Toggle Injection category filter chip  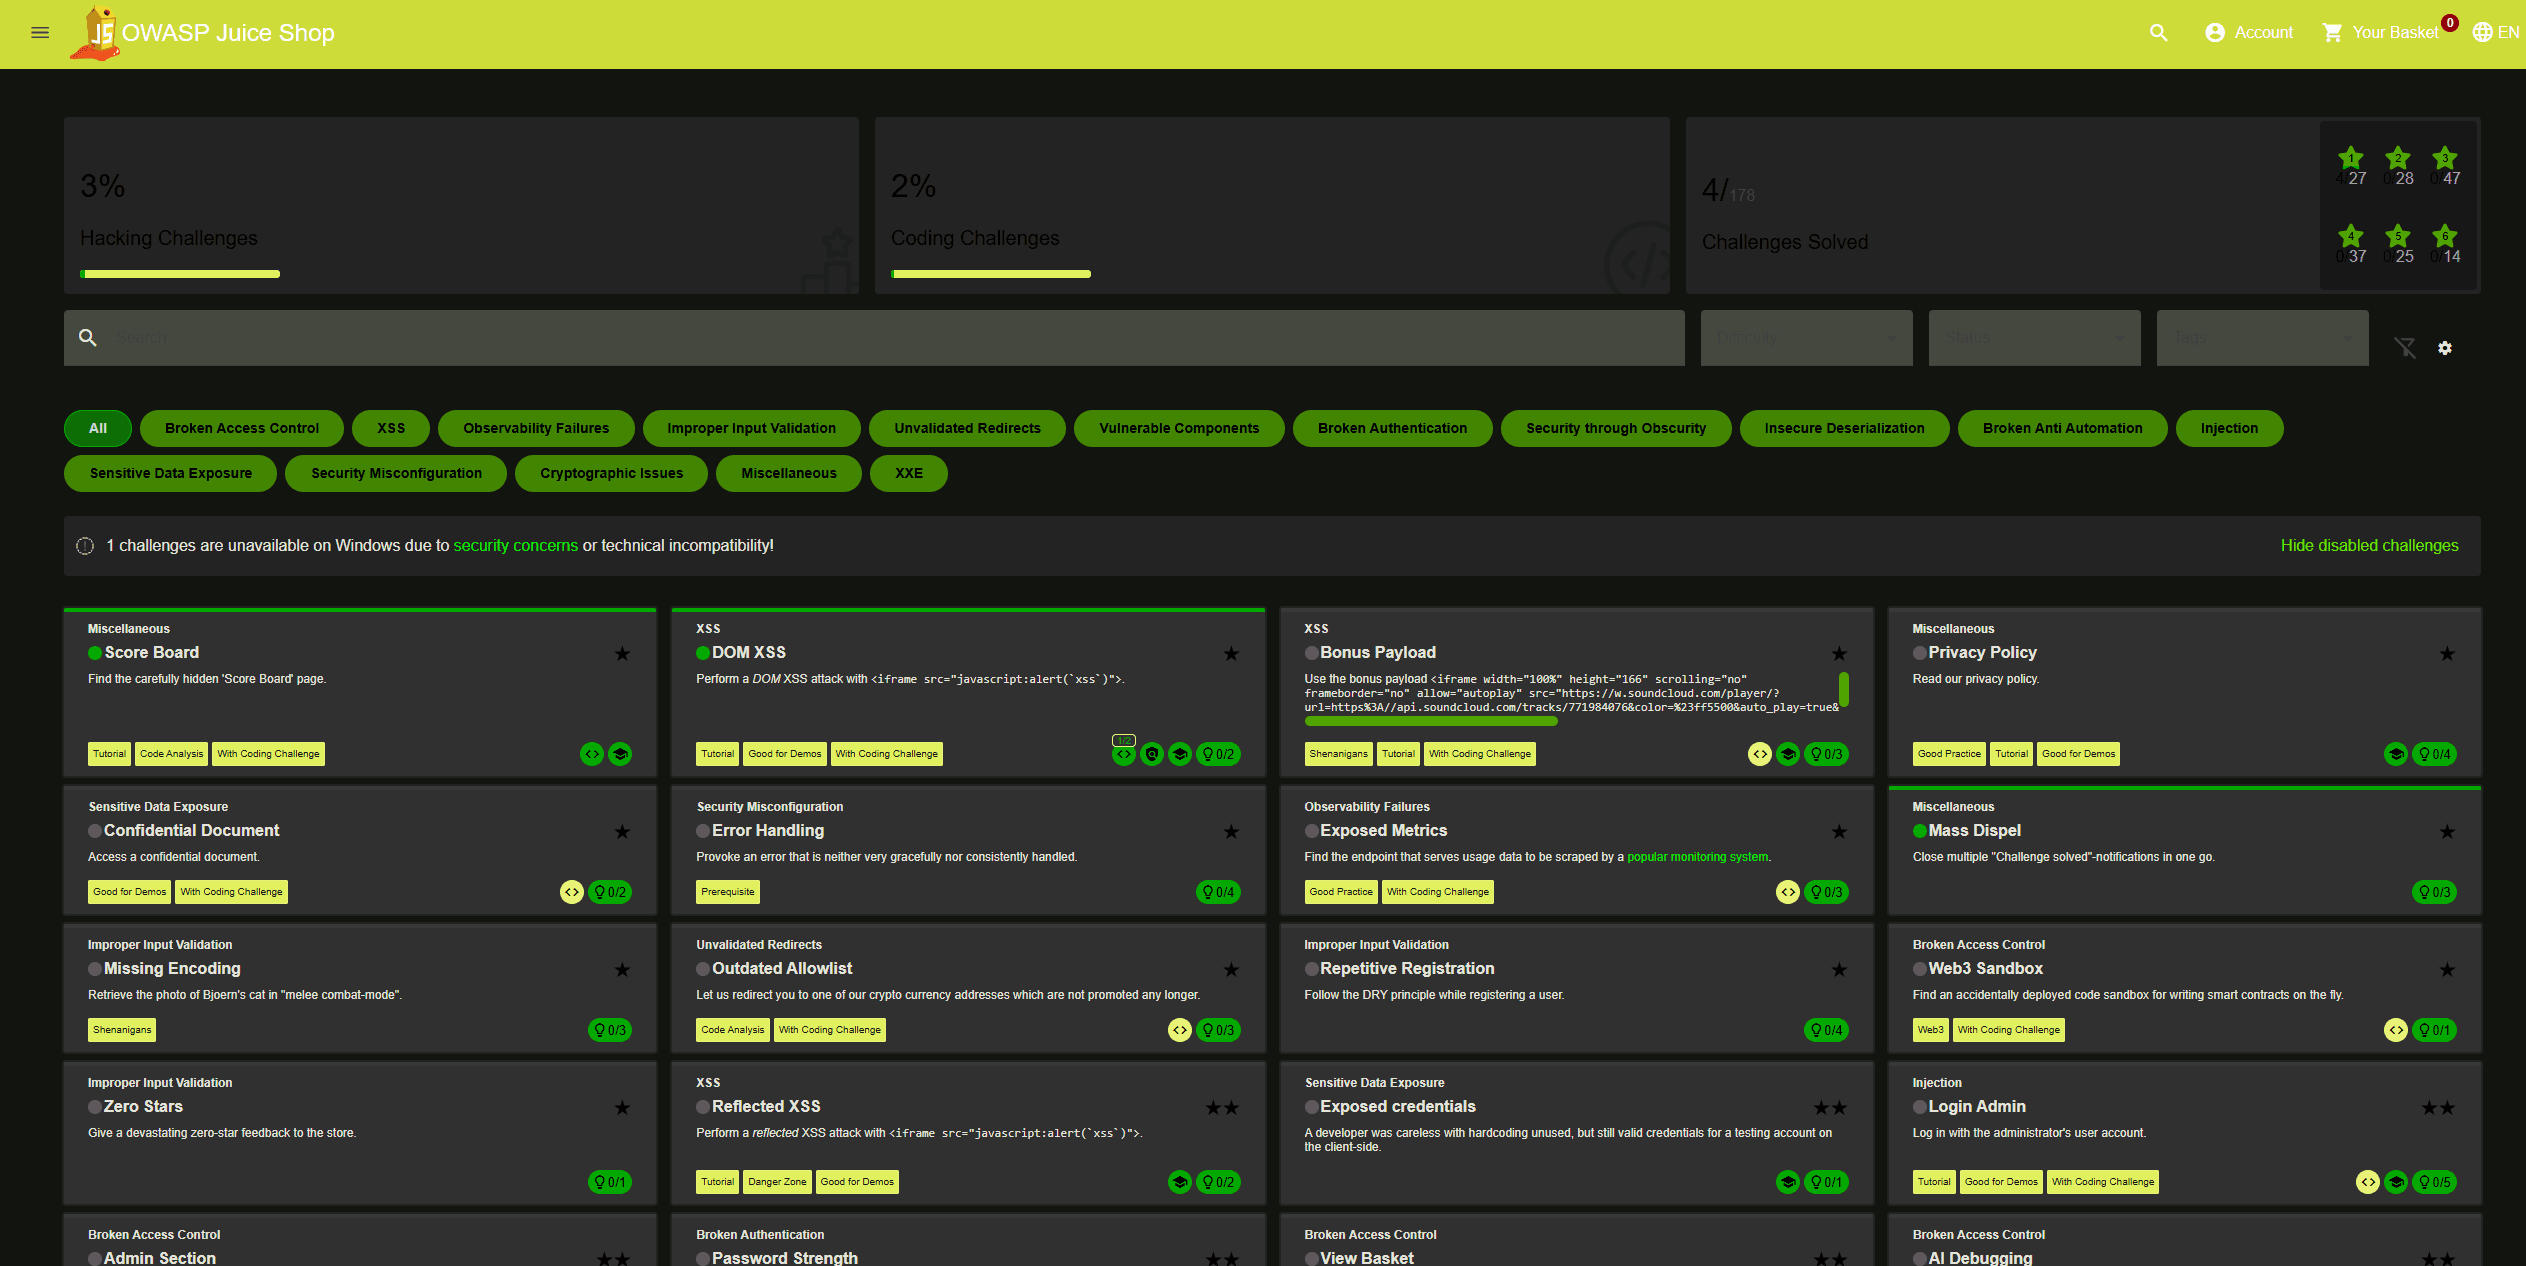point(2229,428)
